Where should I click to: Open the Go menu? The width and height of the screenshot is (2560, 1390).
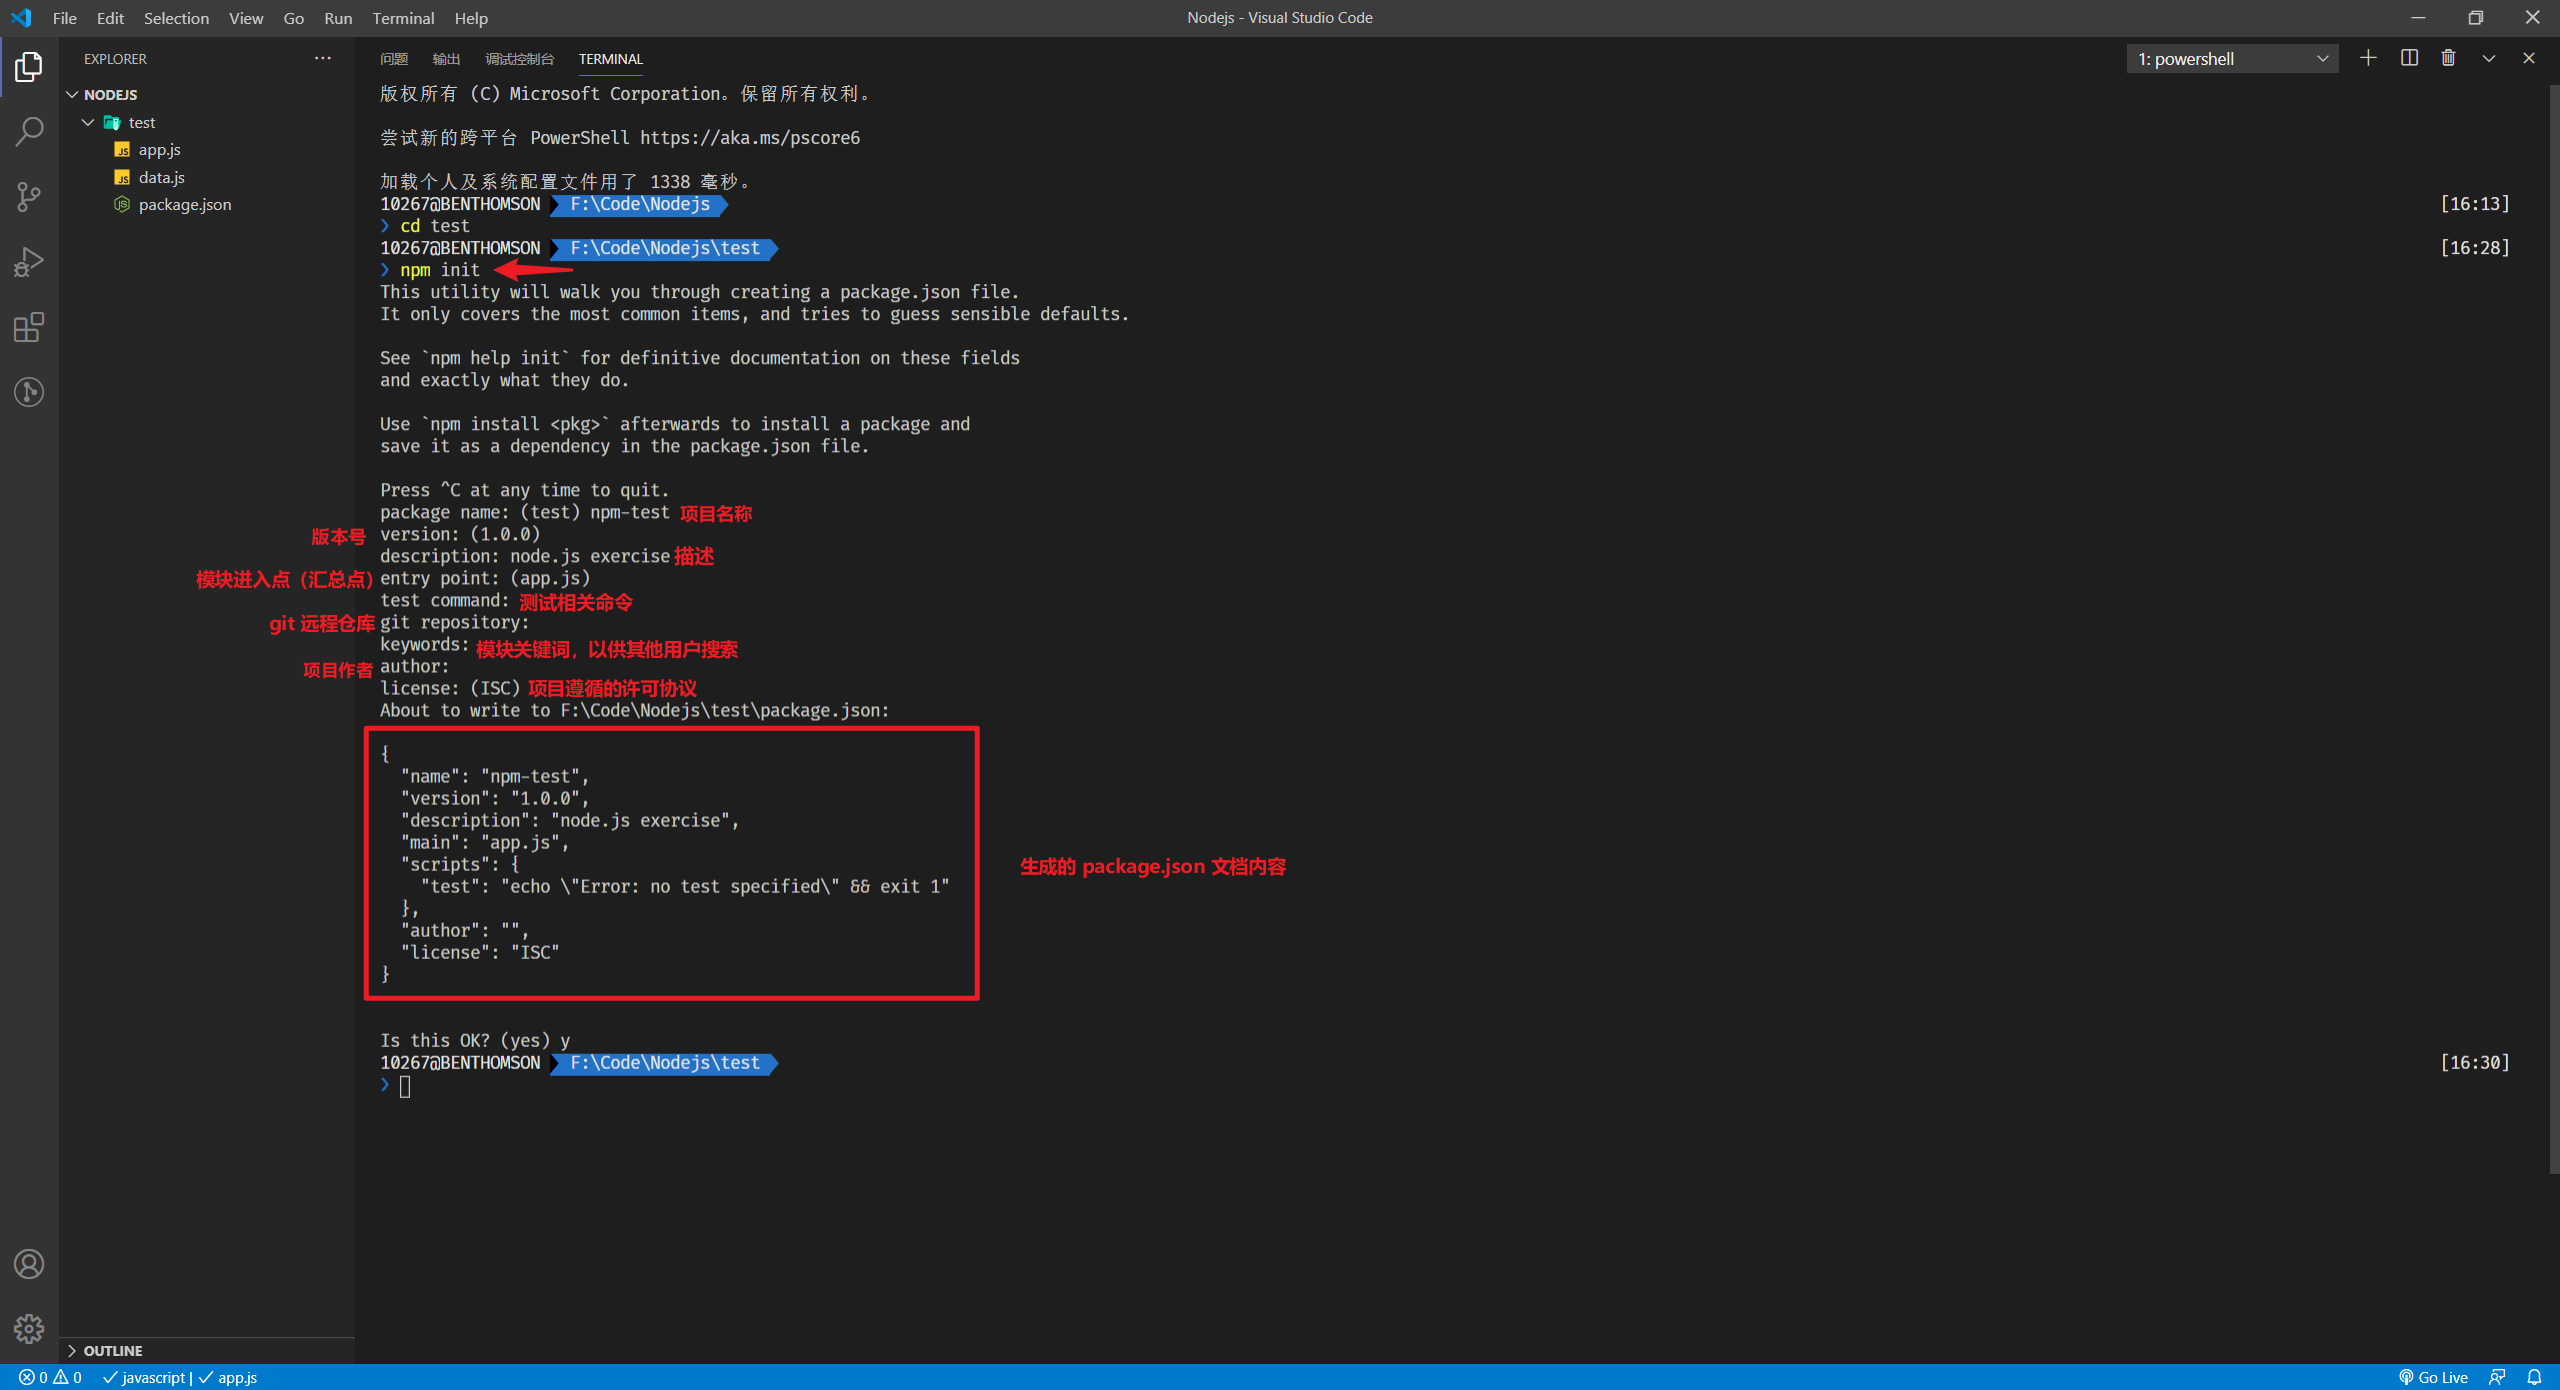click(293, 18)
